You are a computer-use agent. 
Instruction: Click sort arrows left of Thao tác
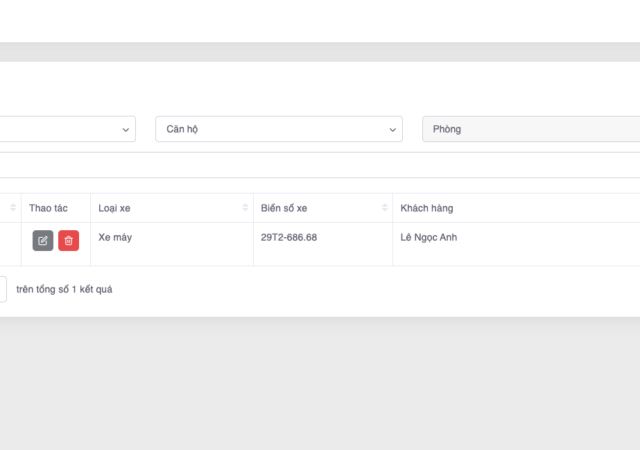pos(13,208)
